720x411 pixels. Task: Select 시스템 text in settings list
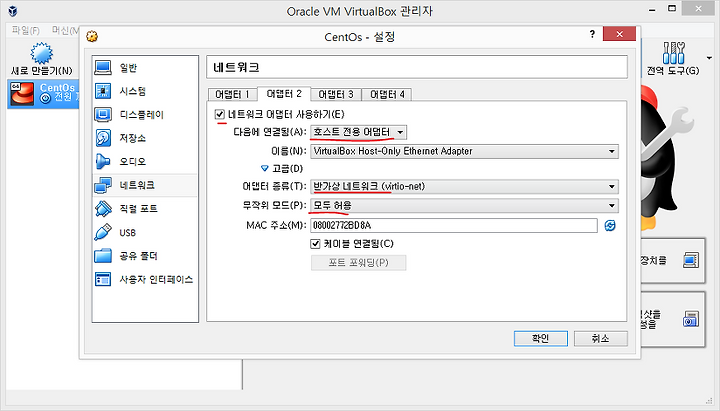coord(133,91)
